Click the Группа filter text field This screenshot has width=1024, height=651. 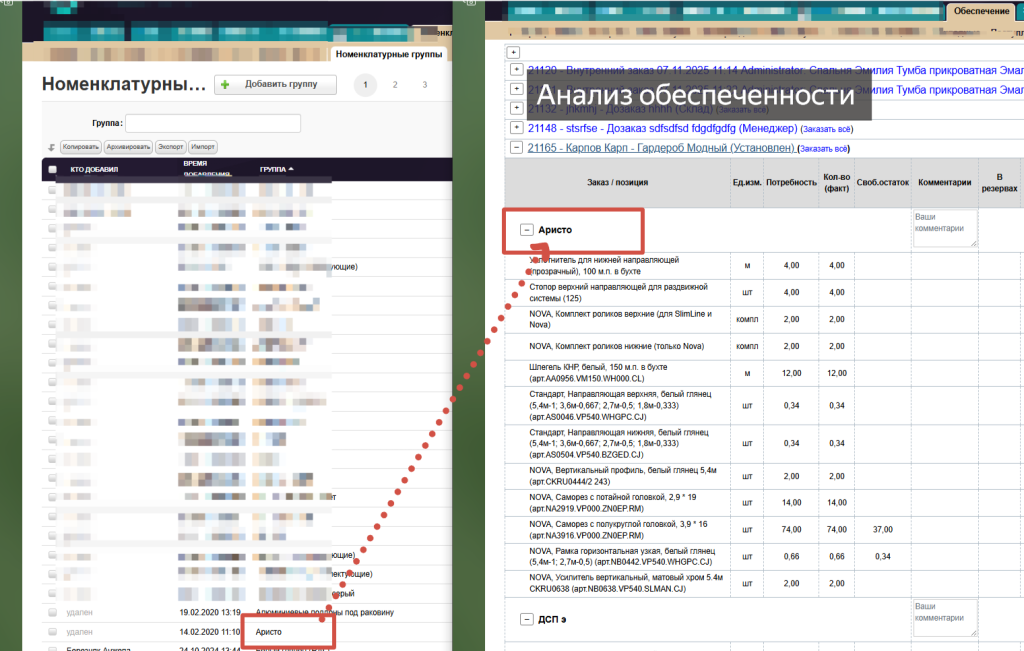213,123
